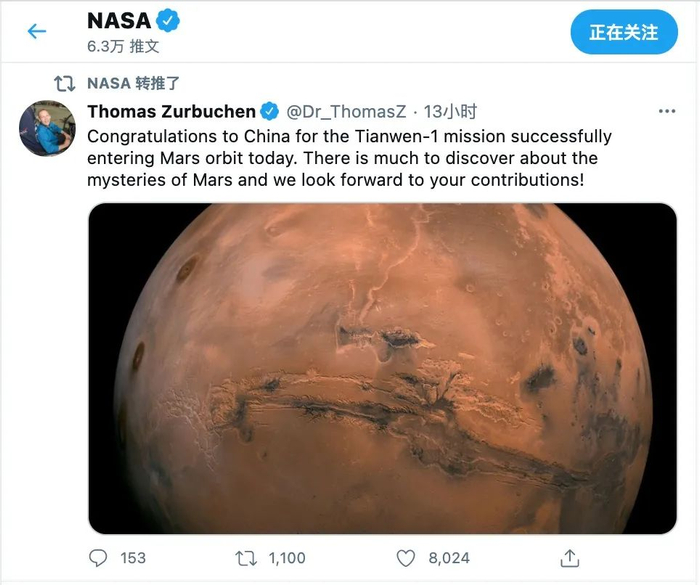Open the @Dr_ThomasZ handle link
The width and height of the screenshot is (700, 585).
pyautogui.click(x=347, y=111)
